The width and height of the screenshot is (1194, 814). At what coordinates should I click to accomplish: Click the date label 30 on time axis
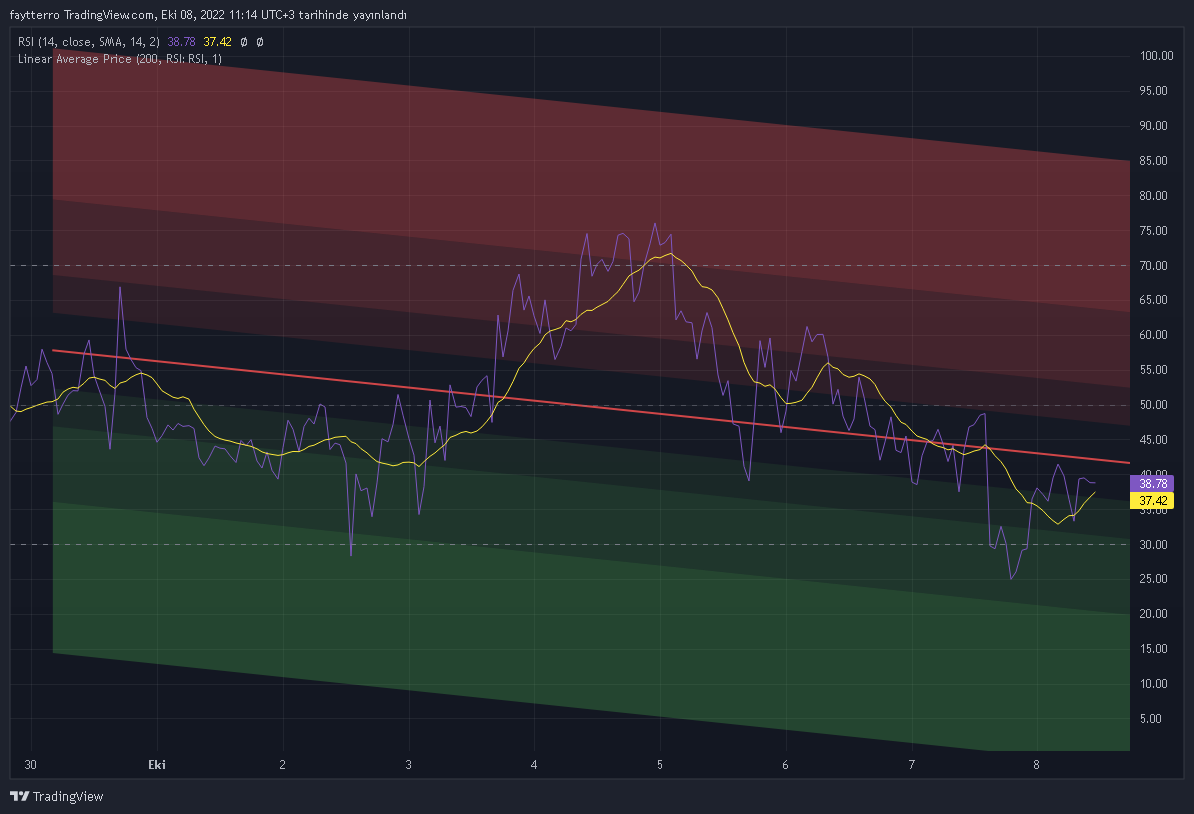point(30,765)
